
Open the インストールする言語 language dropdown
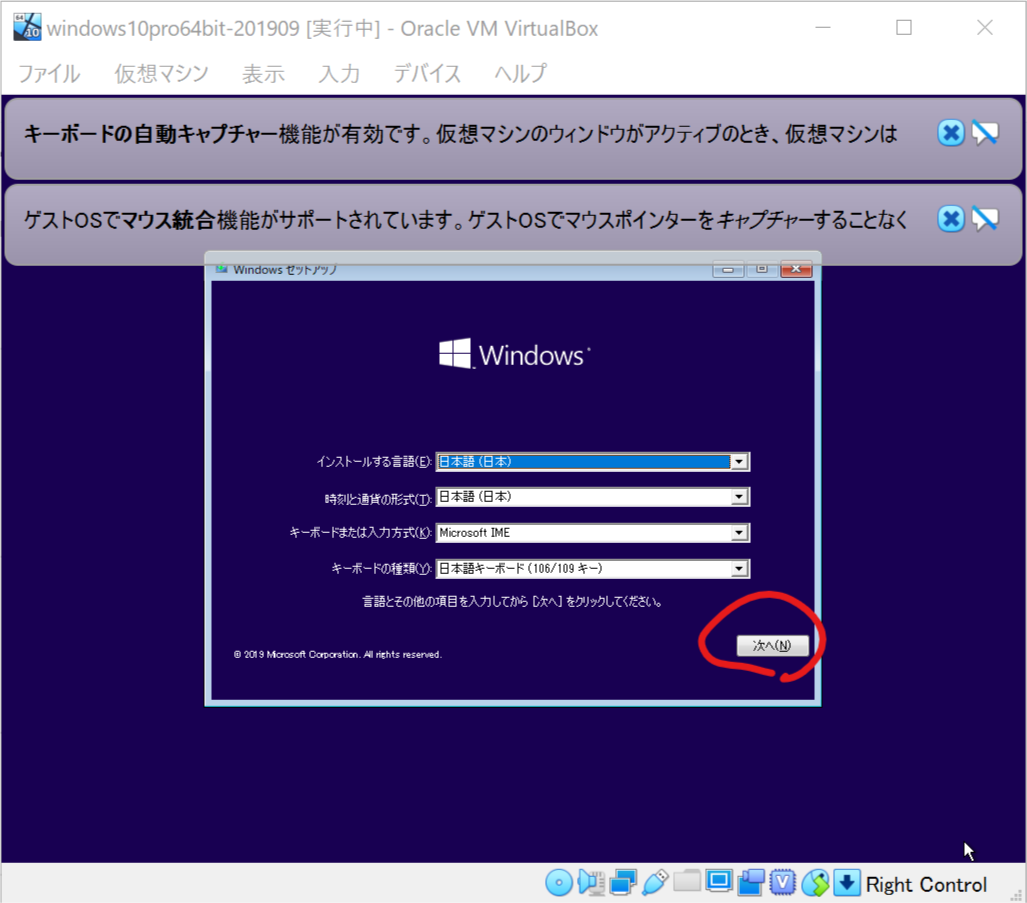click(x=740, y=461)
